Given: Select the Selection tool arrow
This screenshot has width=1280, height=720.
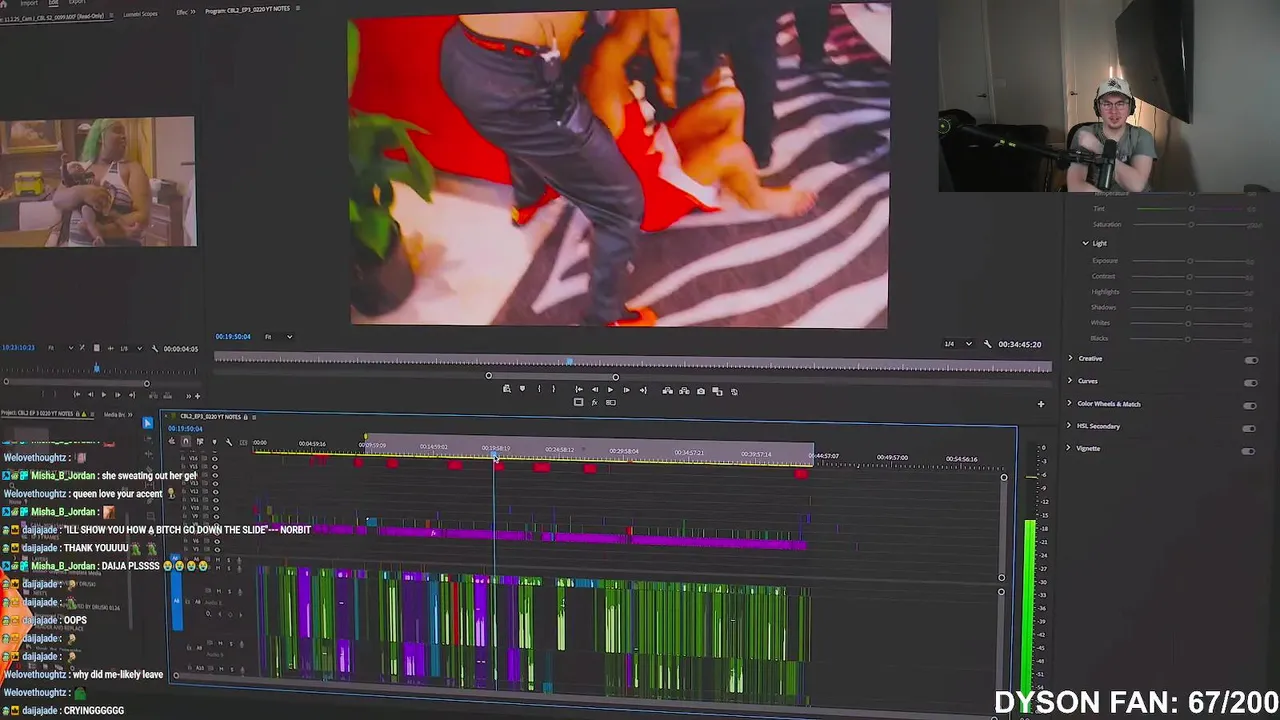Looking at the screenshot, I should [x=147, y=424].
